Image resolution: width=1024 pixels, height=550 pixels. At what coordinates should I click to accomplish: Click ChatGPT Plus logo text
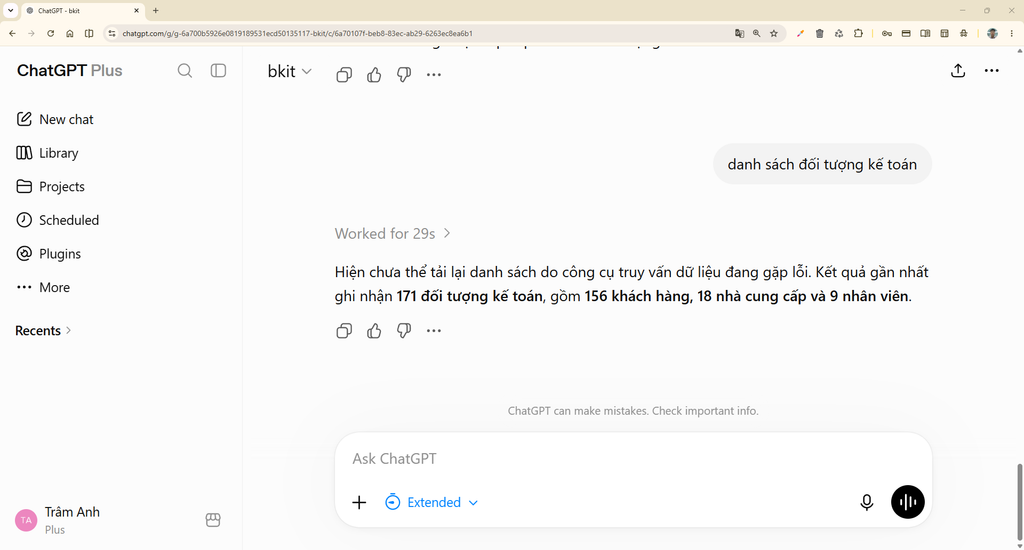click(69, 71)
